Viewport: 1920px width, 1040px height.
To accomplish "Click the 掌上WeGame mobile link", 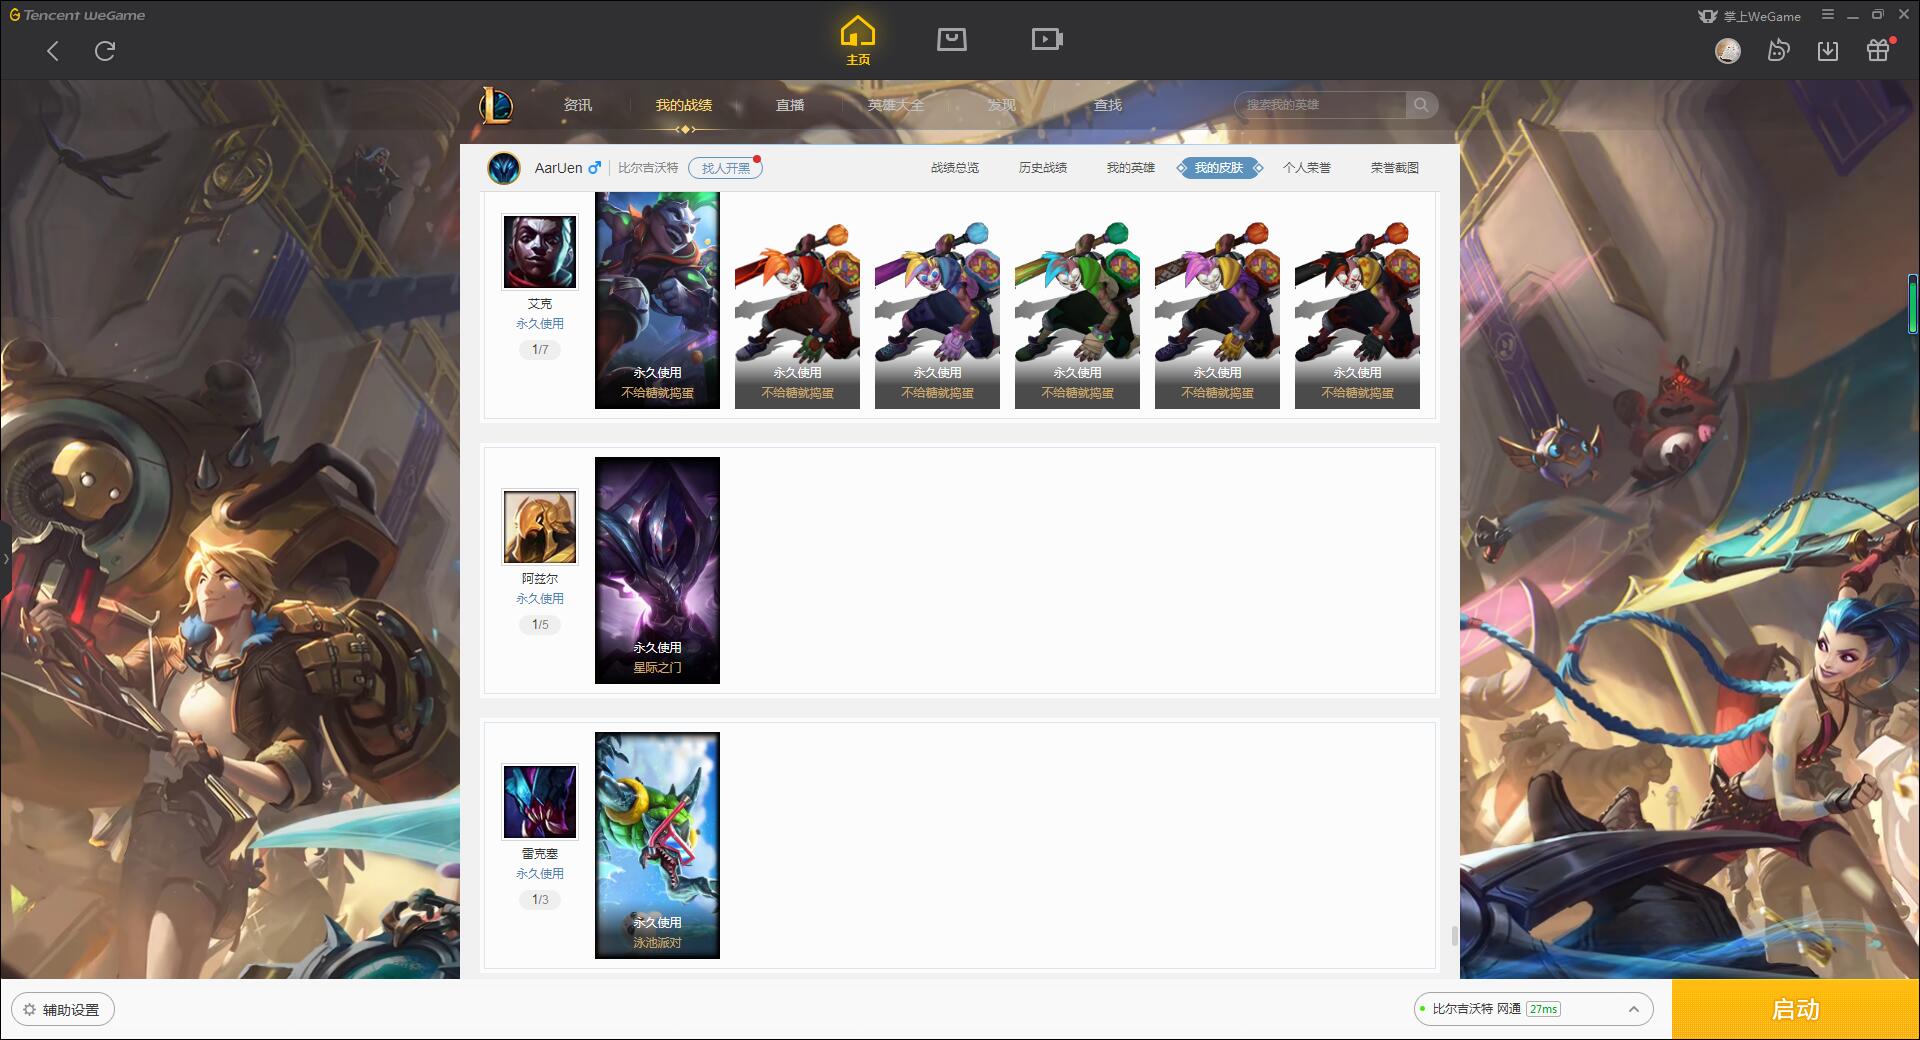I will click(x=1750, y=16).
